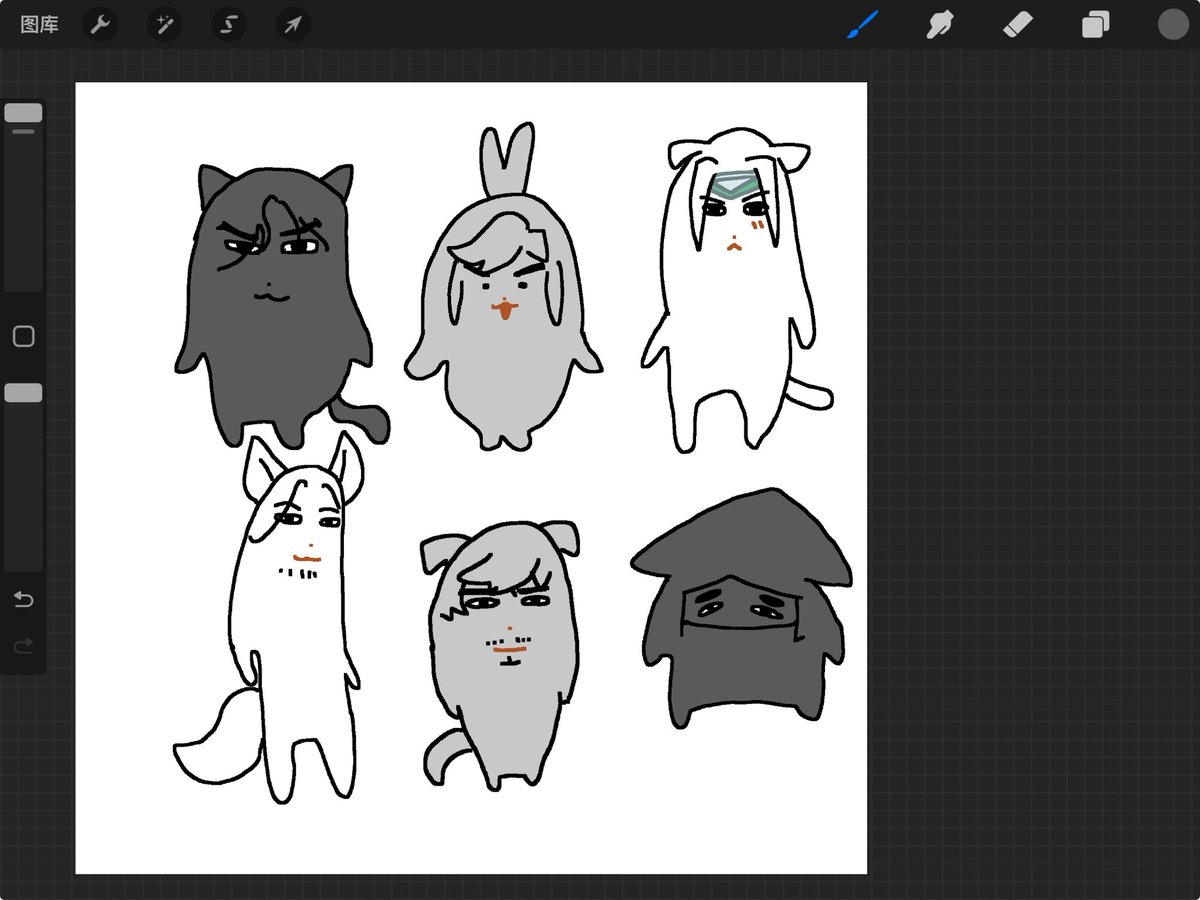Open the Actions wrench menu
Viewport: 1200px width, 900px height.
pyautogui.click(x=99, y=24)
